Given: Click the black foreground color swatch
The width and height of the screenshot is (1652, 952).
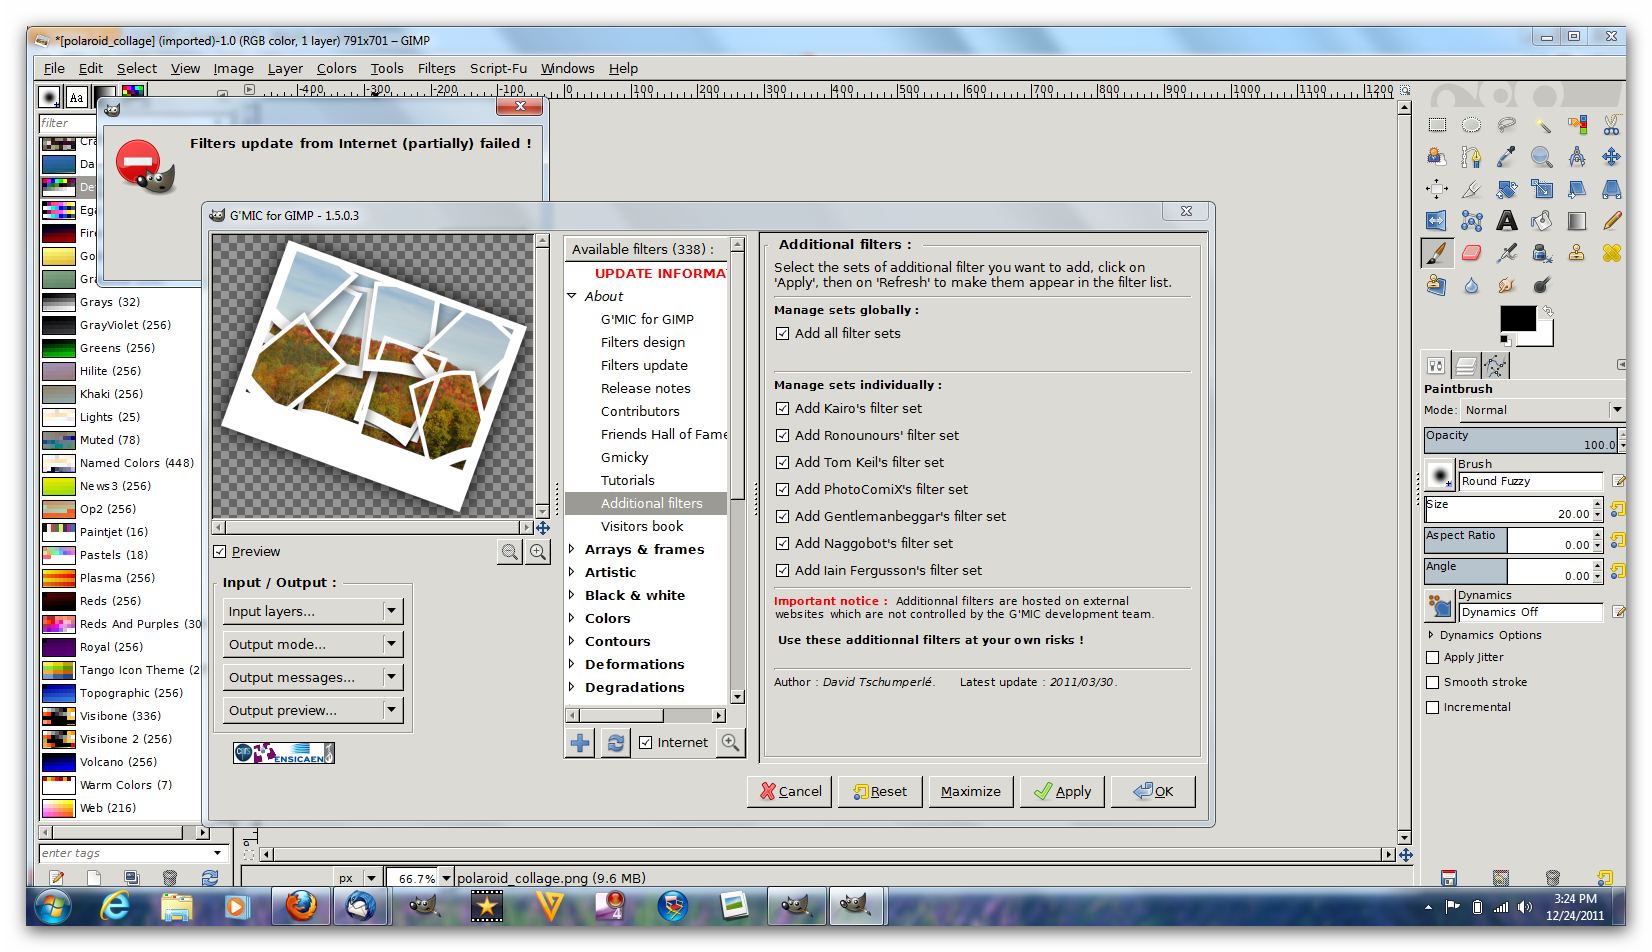Looking at the screenshot, I should tap(1517, 318).
